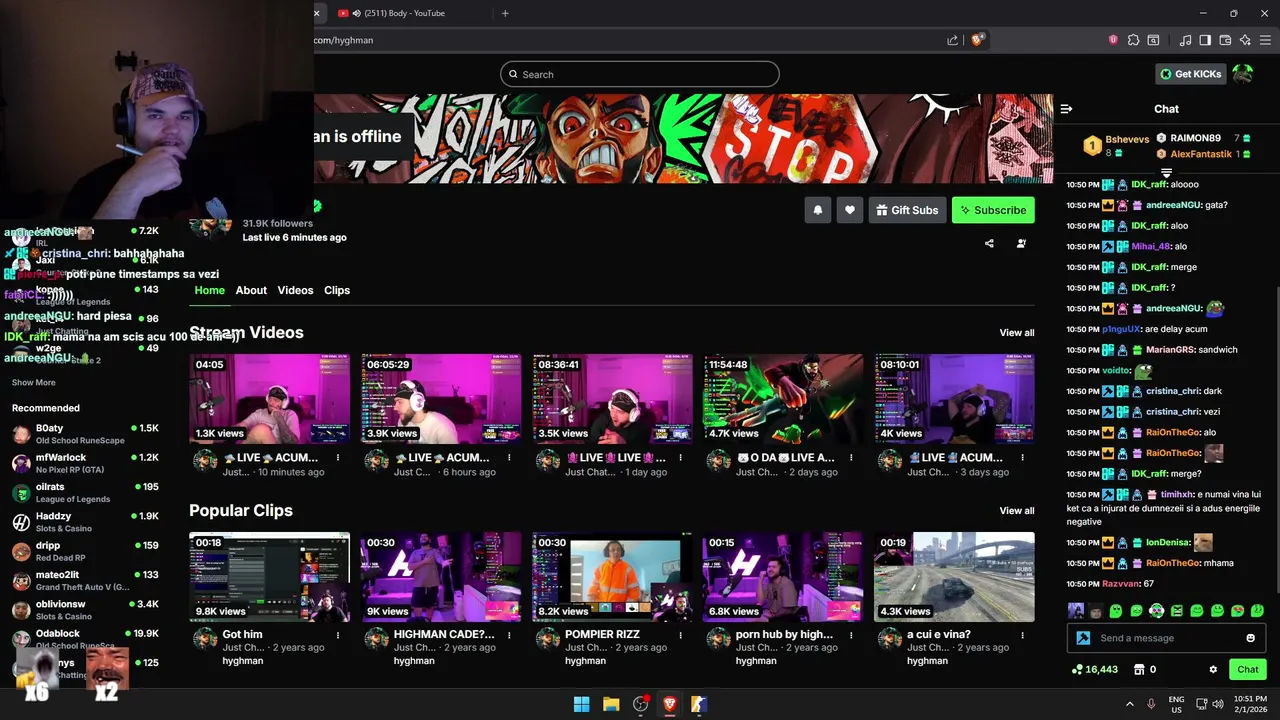The height and width of the screenshot is (720, 1280).
Task: Click the Gift Subs button
Action: pos(907,210)
